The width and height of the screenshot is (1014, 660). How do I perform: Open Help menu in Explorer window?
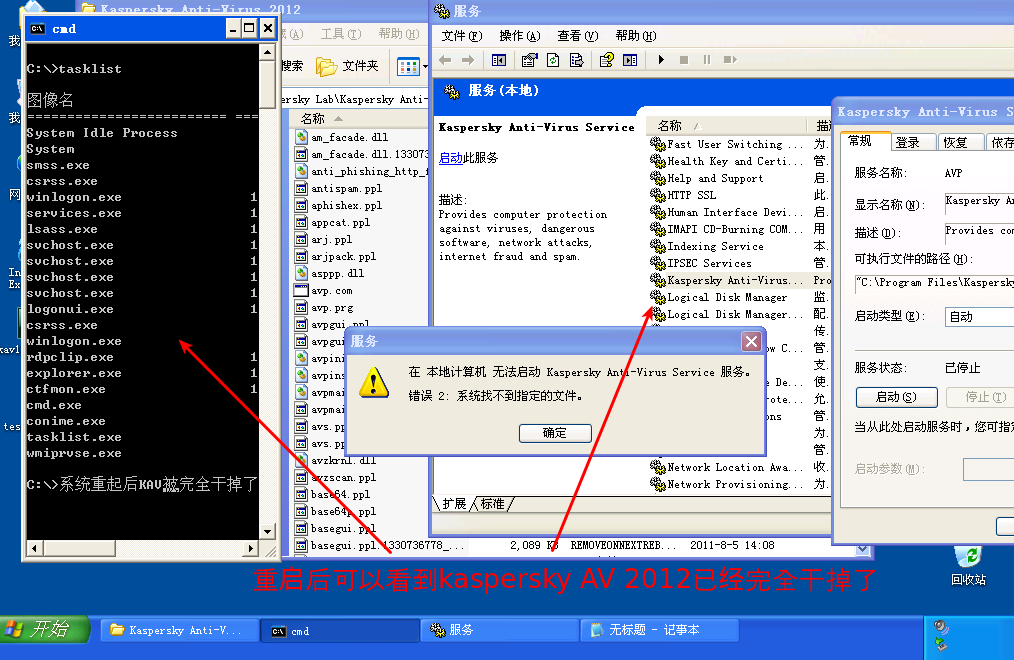coord(398,34)
